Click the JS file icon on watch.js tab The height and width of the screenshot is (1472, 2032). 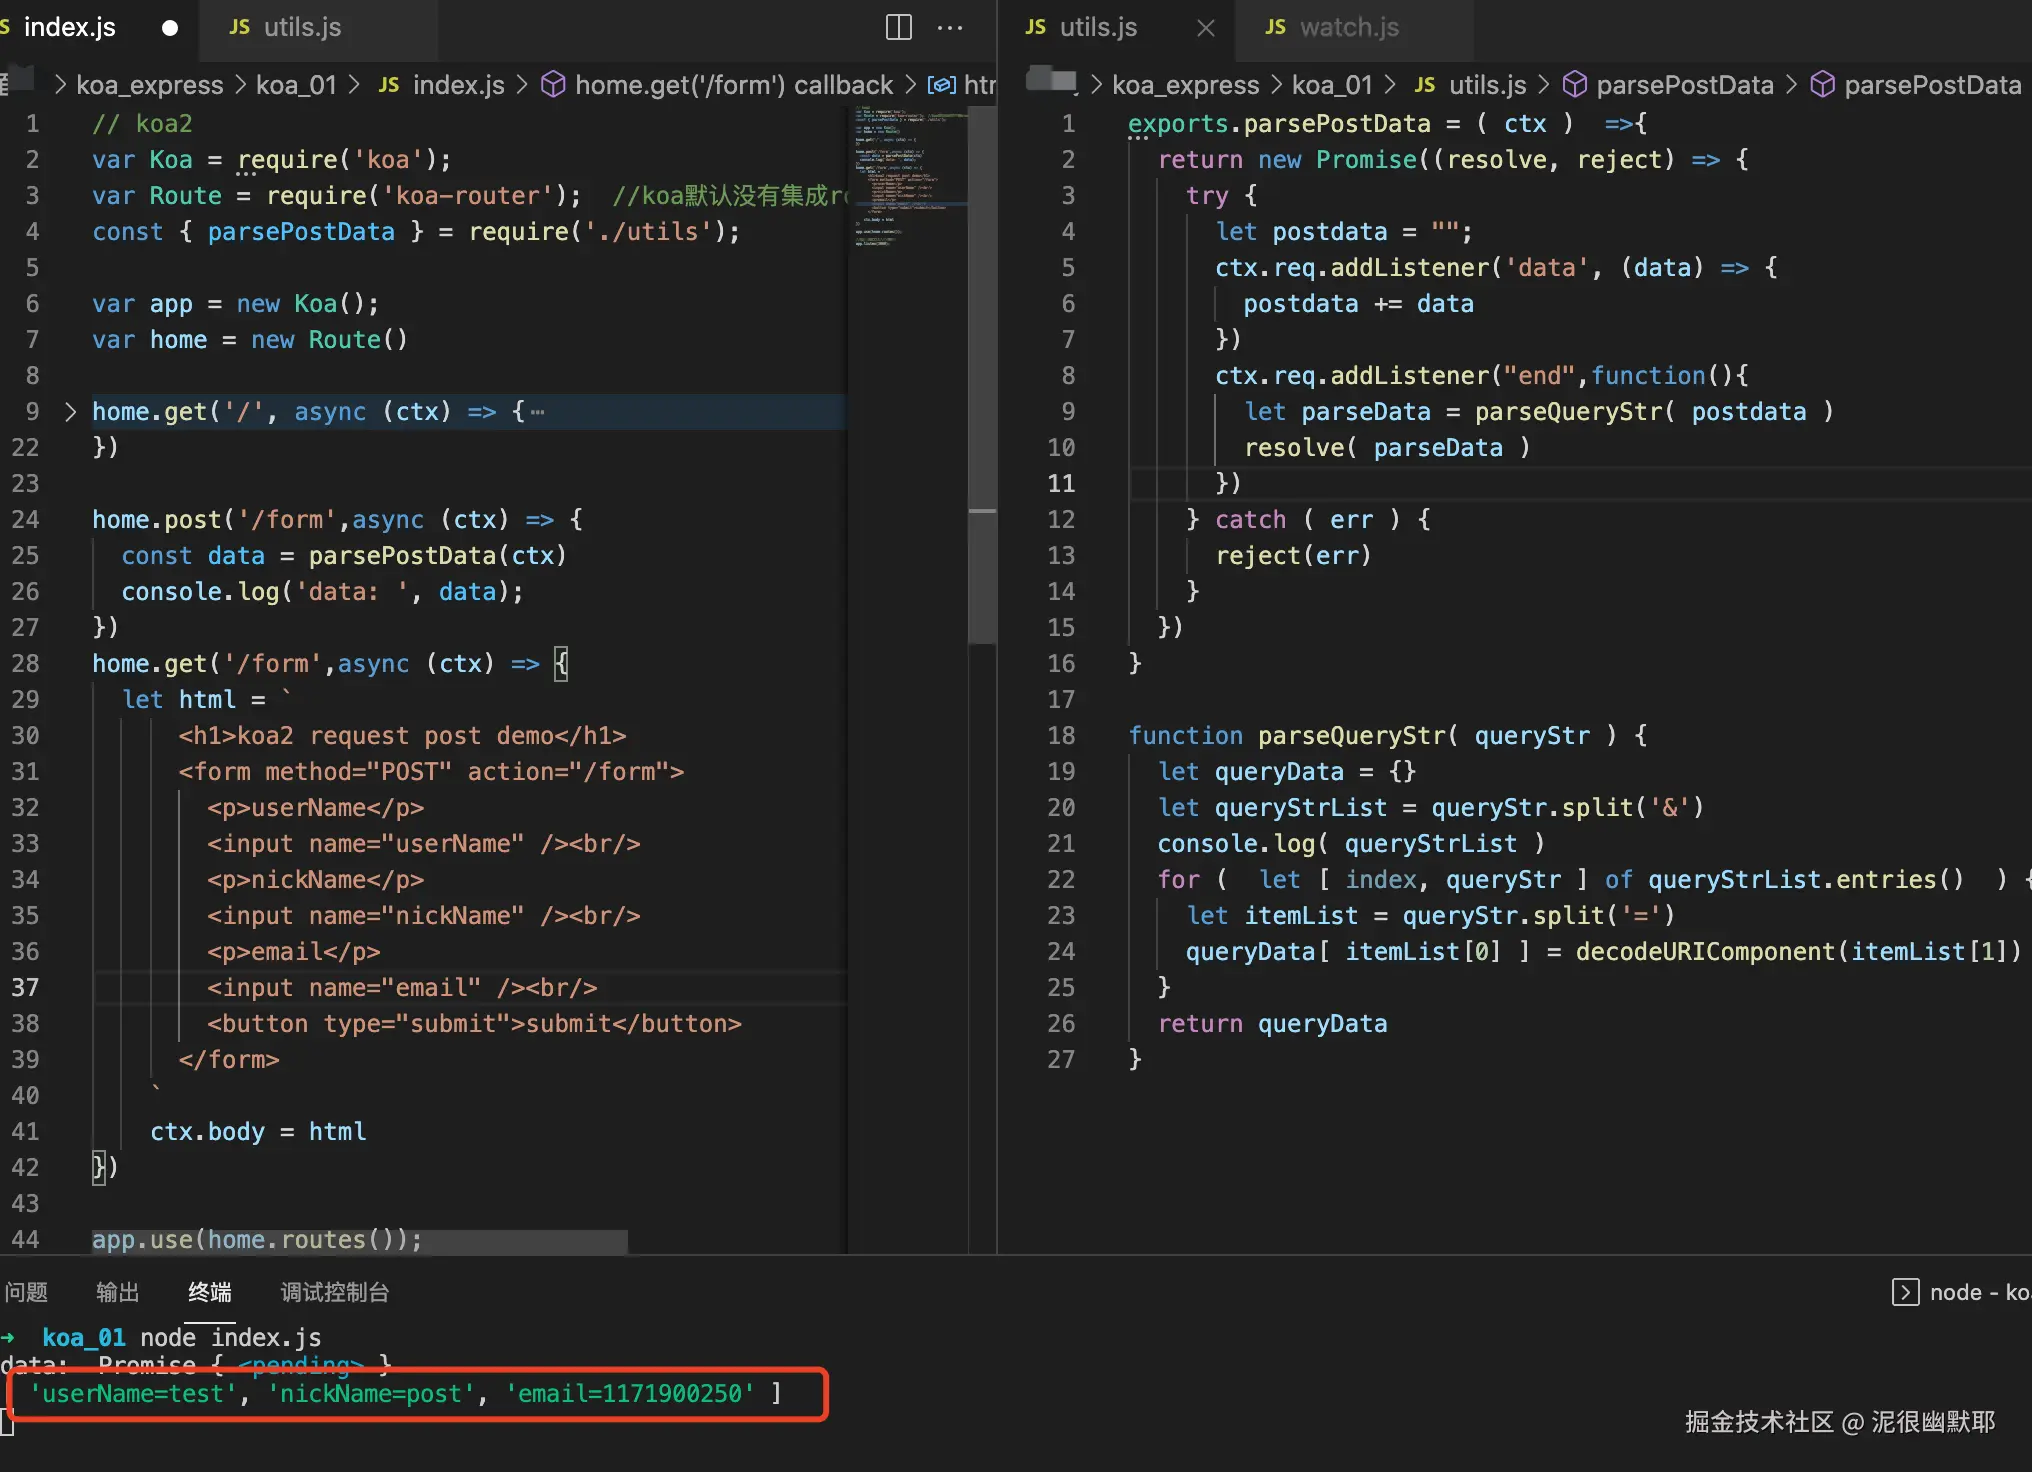coord(1274,27)
